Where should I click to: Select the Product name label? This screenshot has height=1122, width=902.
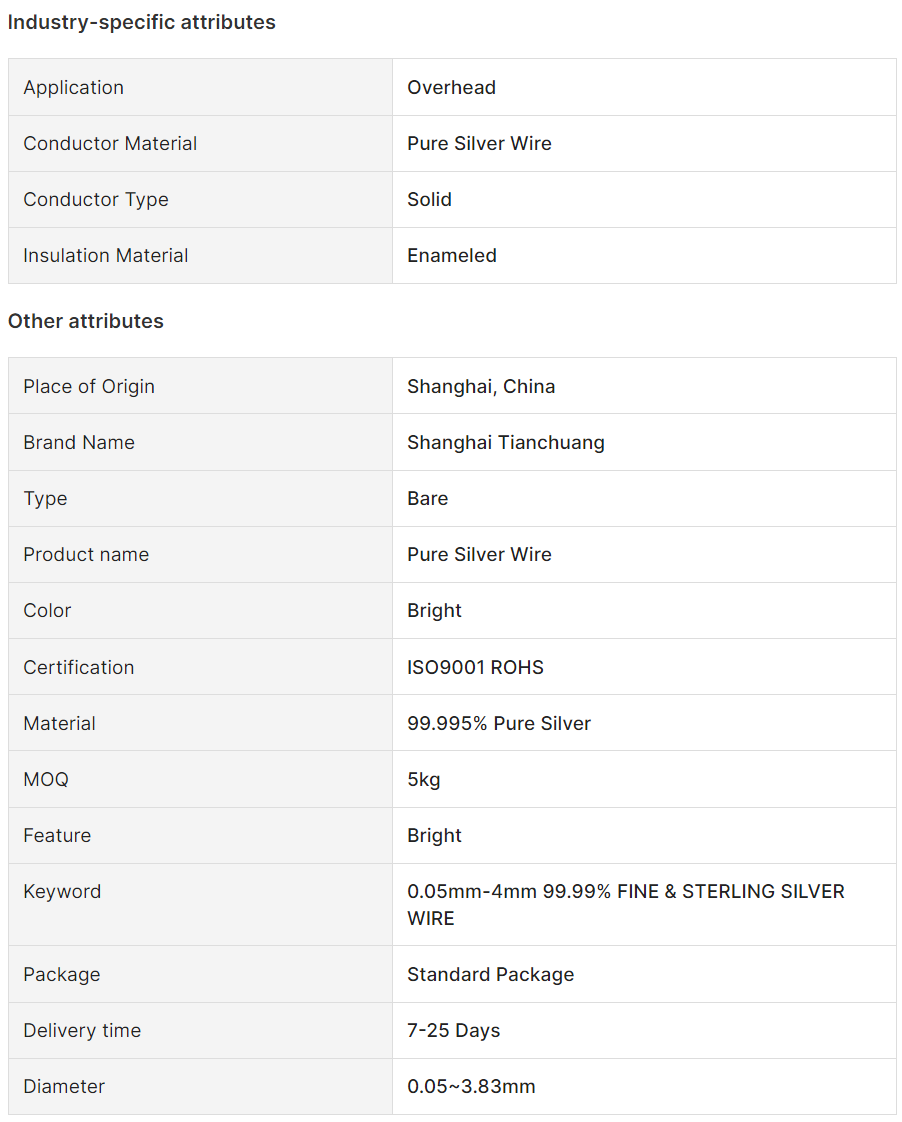tap(86, 555)
